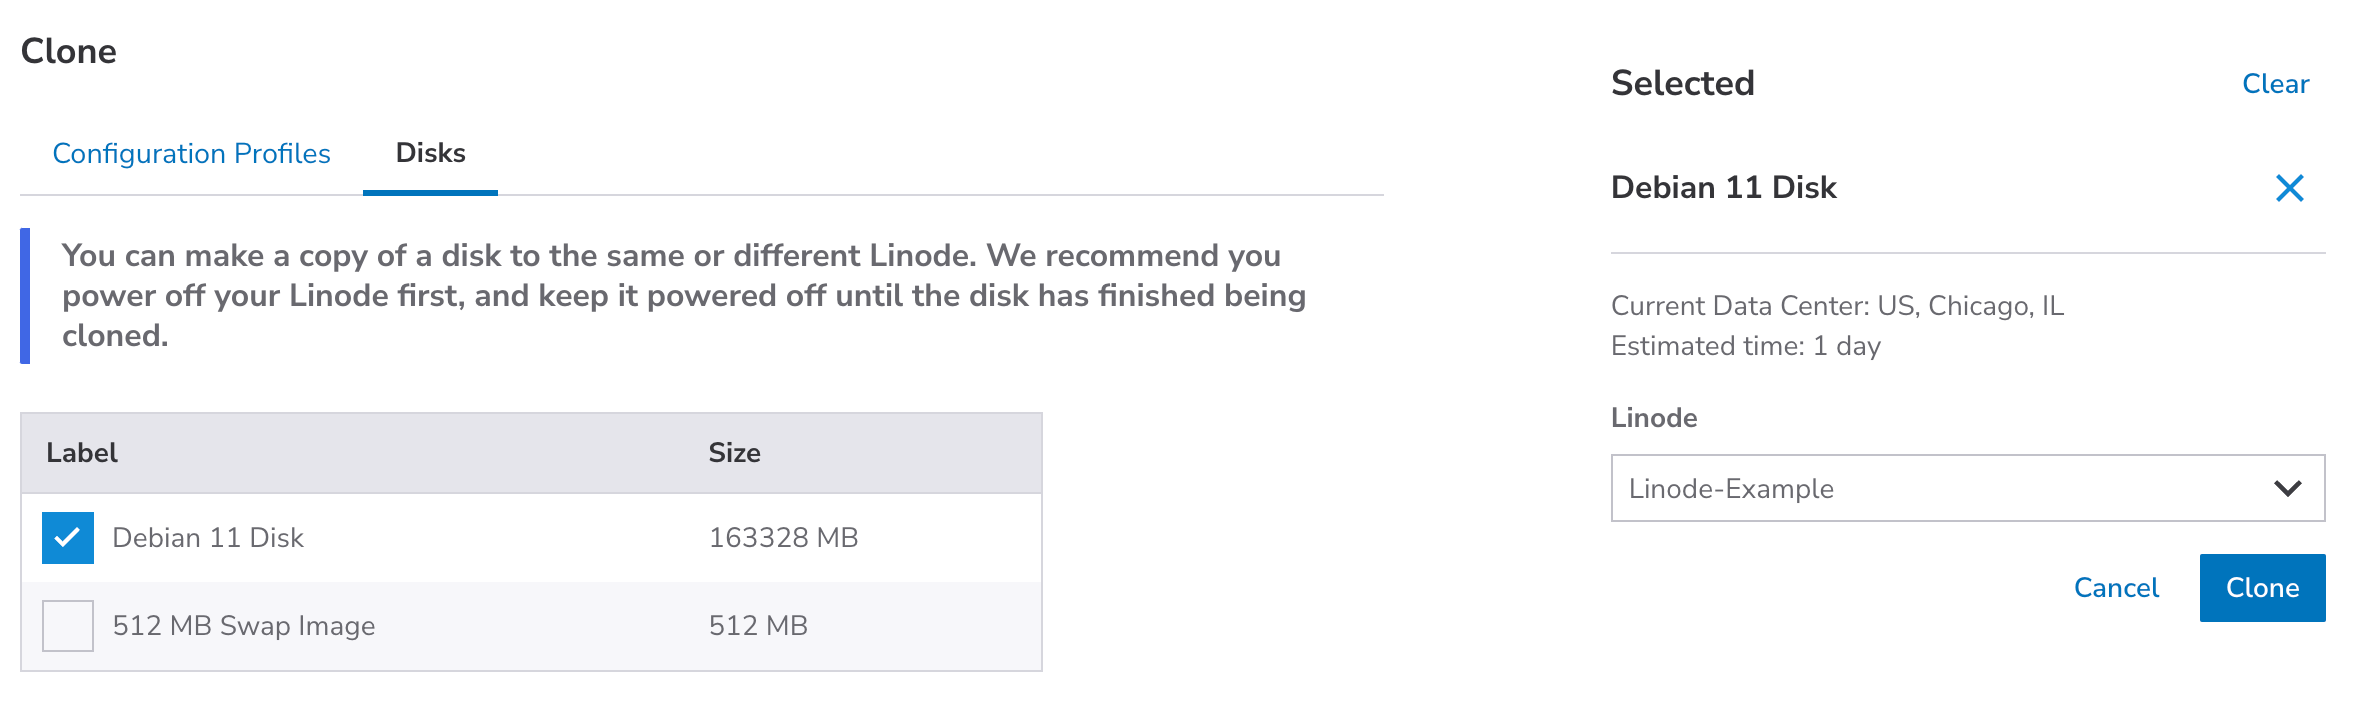Click the Estimated time: 1 day text
This screenshot has width=2376, height=704.
click(x=1745, y=346)
